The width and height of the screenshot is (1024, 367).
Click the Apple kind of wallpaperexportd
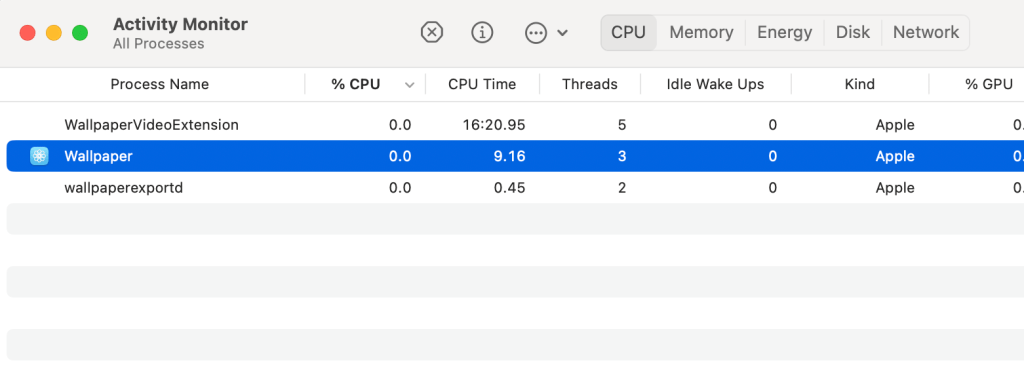click(895, 188)
